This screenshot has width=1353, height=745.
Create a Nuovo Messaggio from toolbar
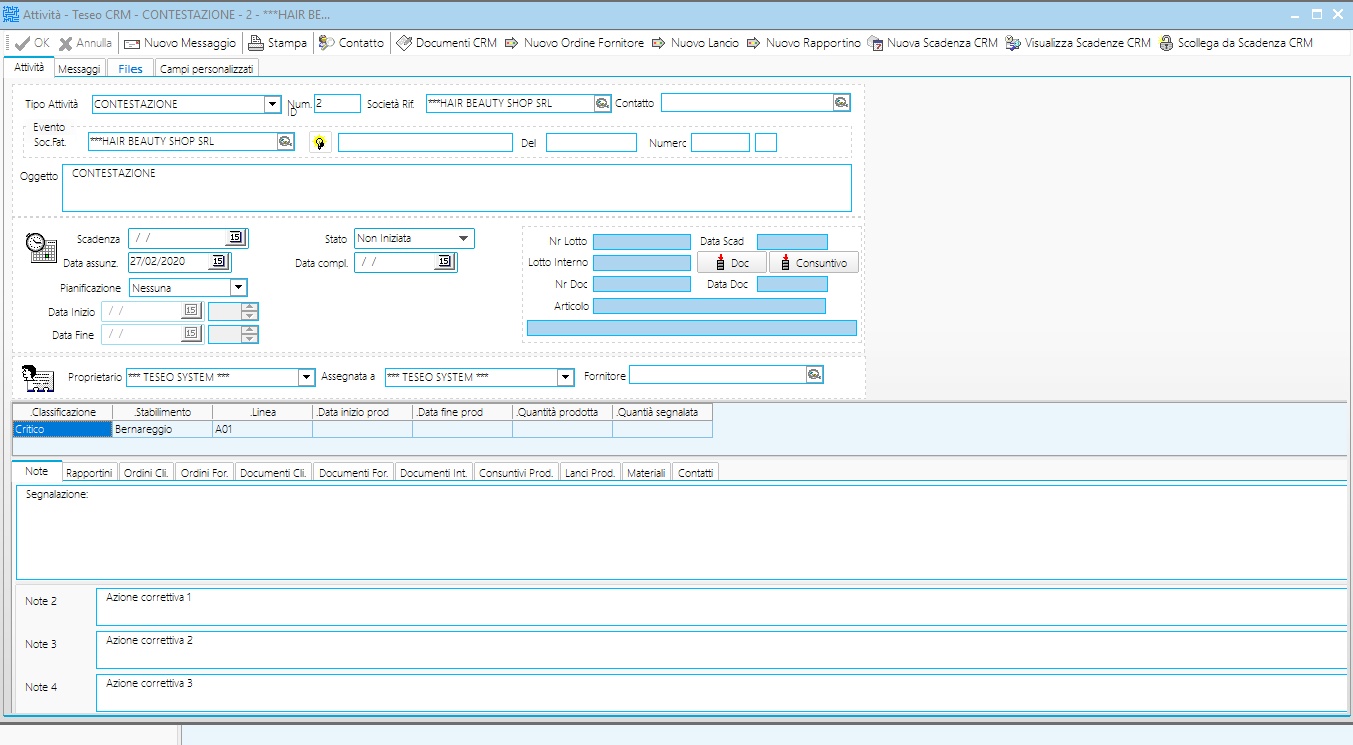tap(180, 43)
